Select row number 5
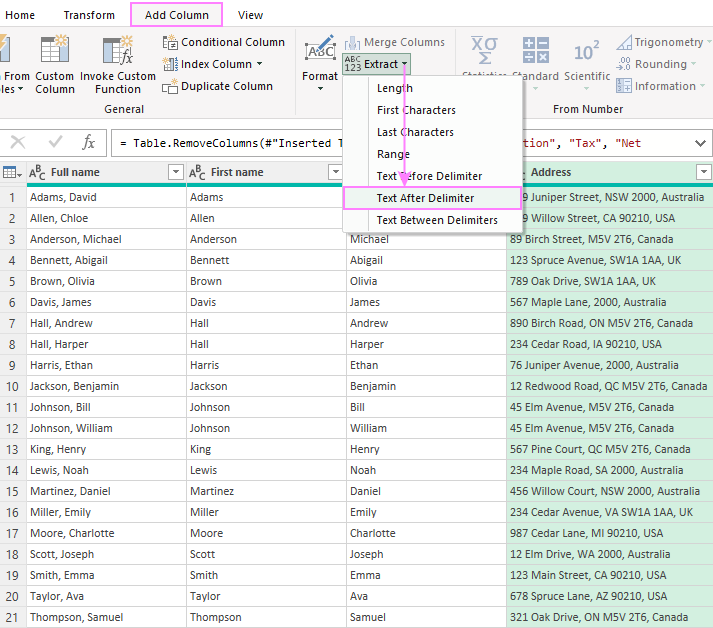The height and width of the screenshot is (628, 713). 12,281
